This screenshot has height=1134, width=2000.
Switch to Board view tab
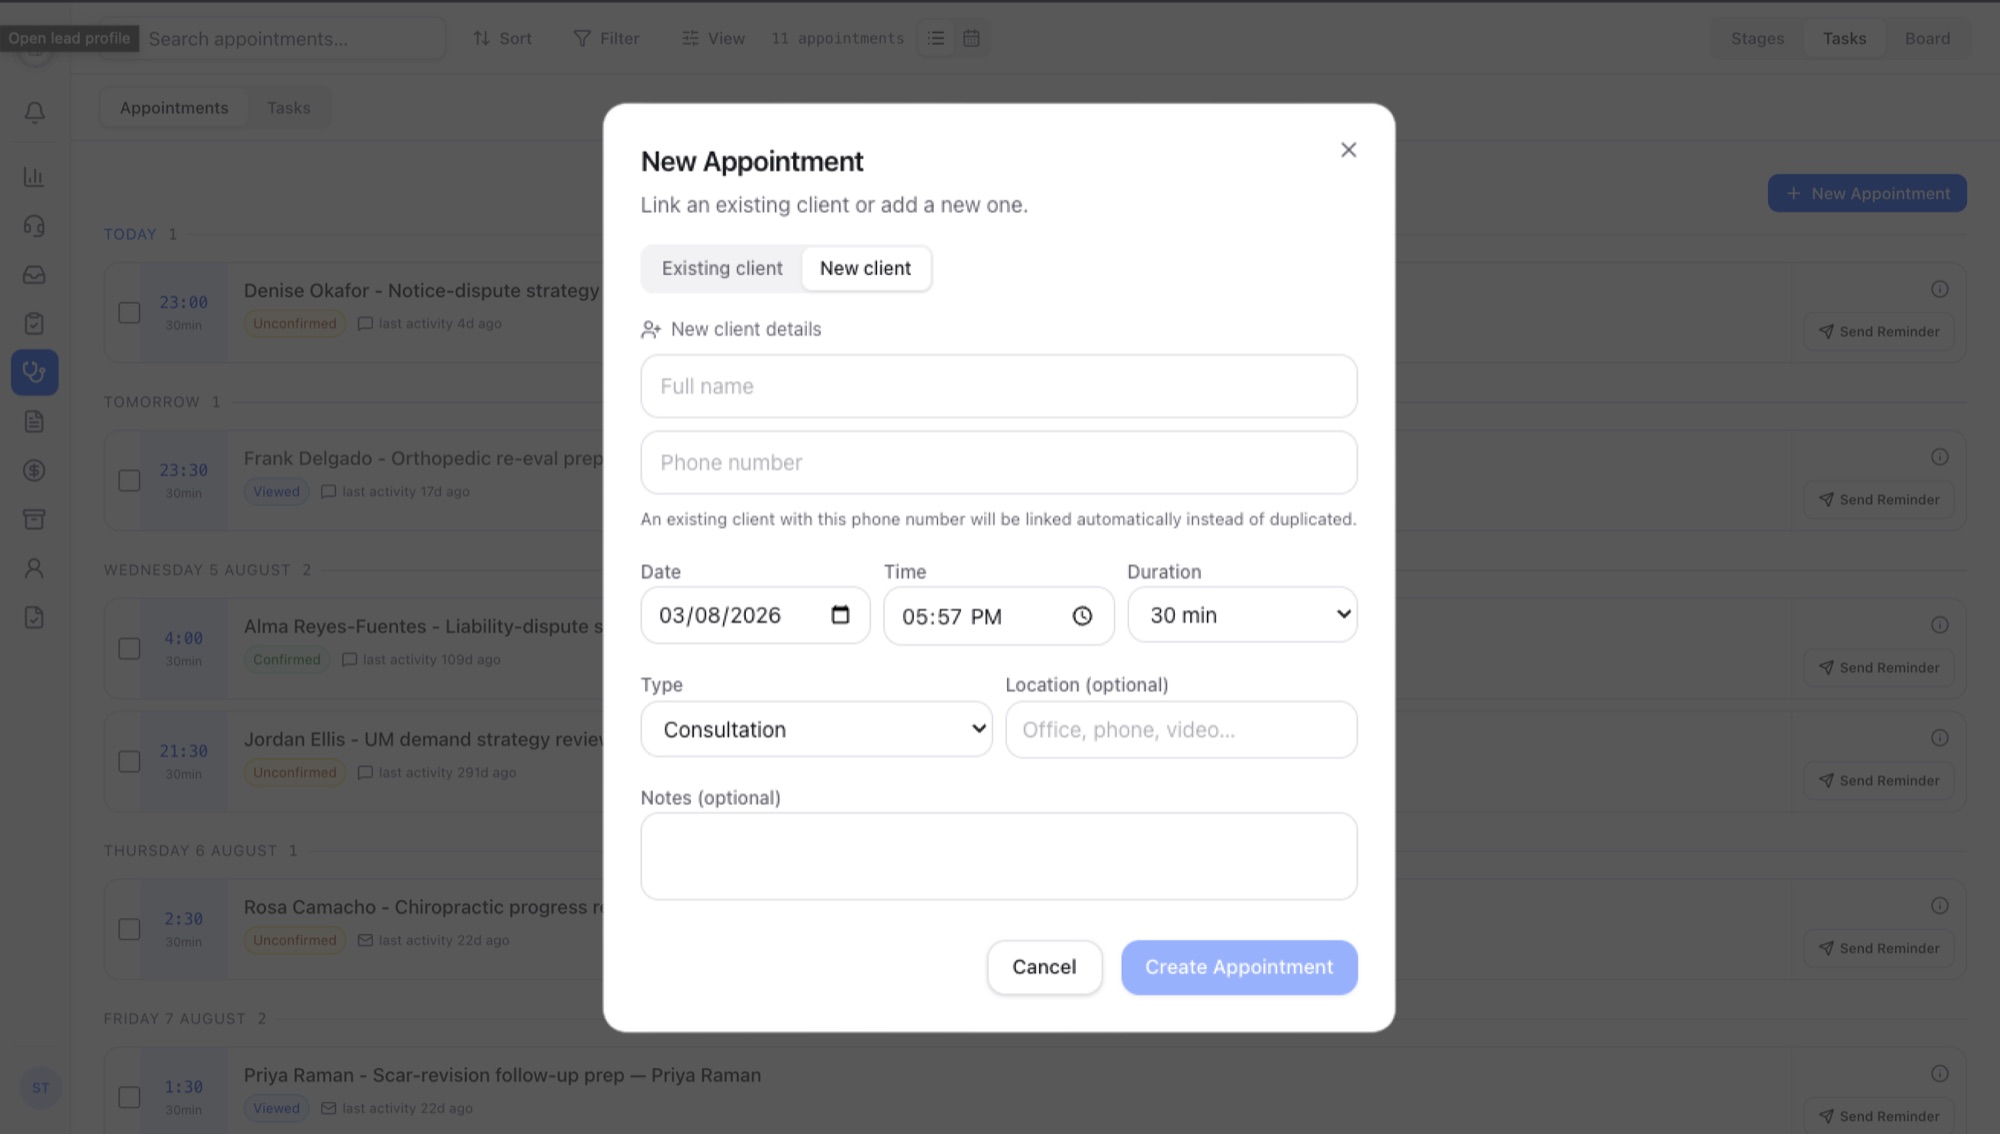click(1927, 38)
